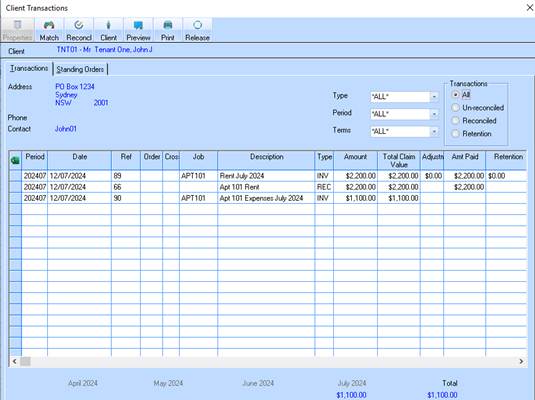Select the Reconciled radio button
This screenshot has height=400, width=535.
pyautogui.click(x=456, y=120)
